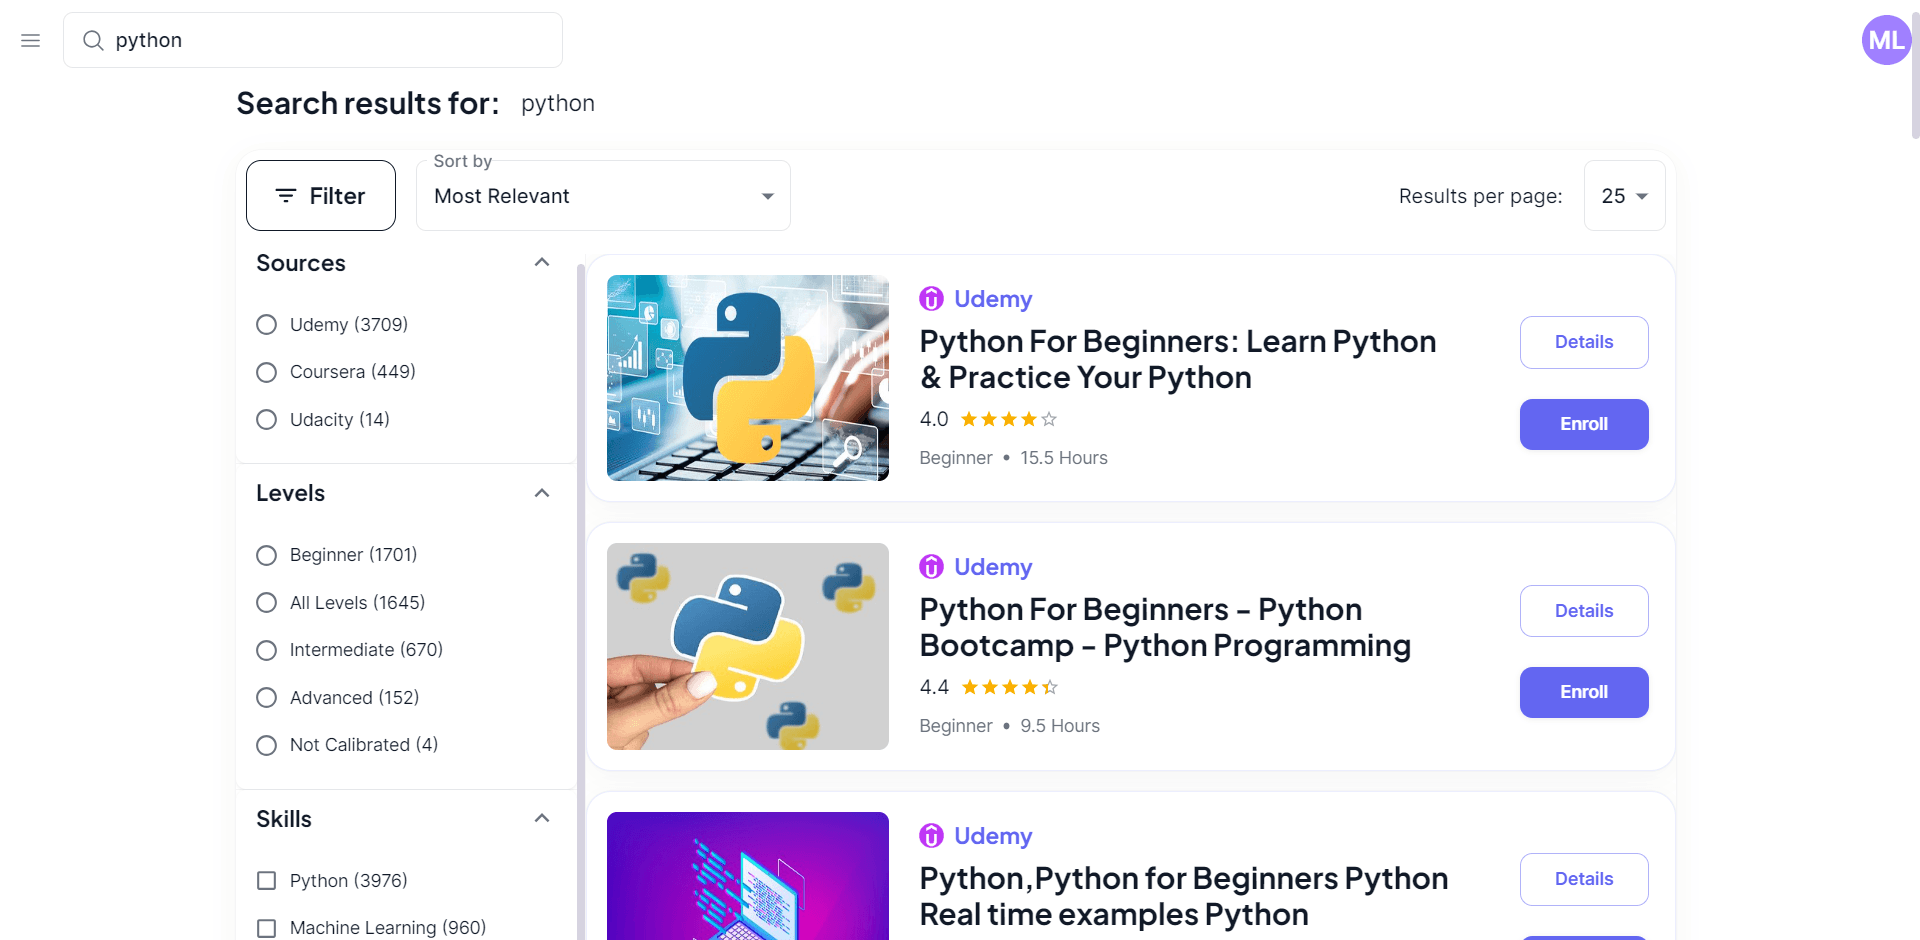
Task: Open 'Python For Beginners - Python Bootcamp' title
Action: [x=1165, y=628]
